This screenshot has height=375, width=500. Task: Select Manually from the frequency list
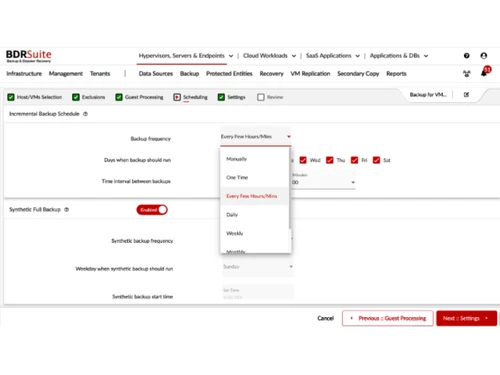[x=255, y=159]
